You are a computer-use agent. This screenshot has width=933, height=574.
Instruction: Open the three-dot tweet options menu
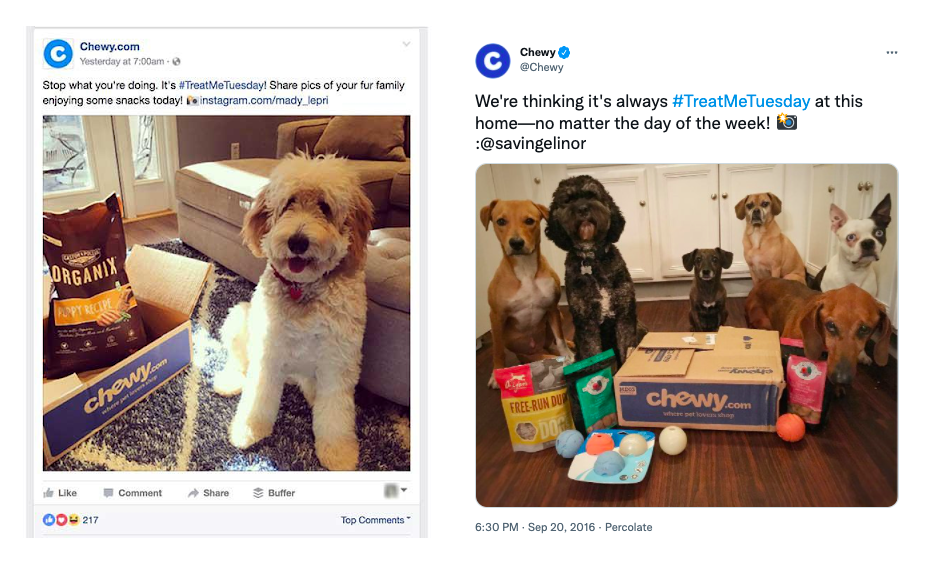coord(891,52)
